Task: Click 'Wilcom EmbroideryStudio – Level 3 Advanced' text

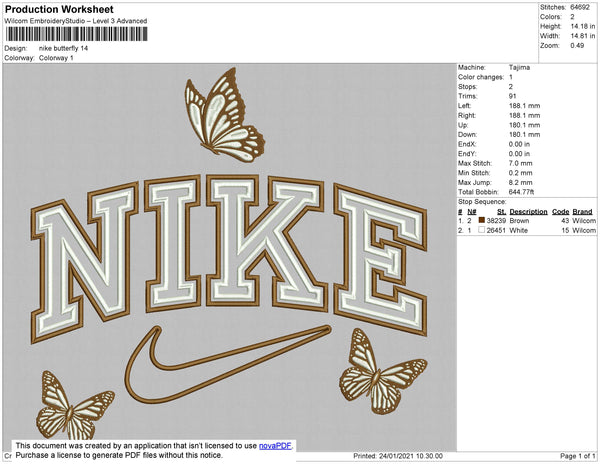Action: [76, 21]
